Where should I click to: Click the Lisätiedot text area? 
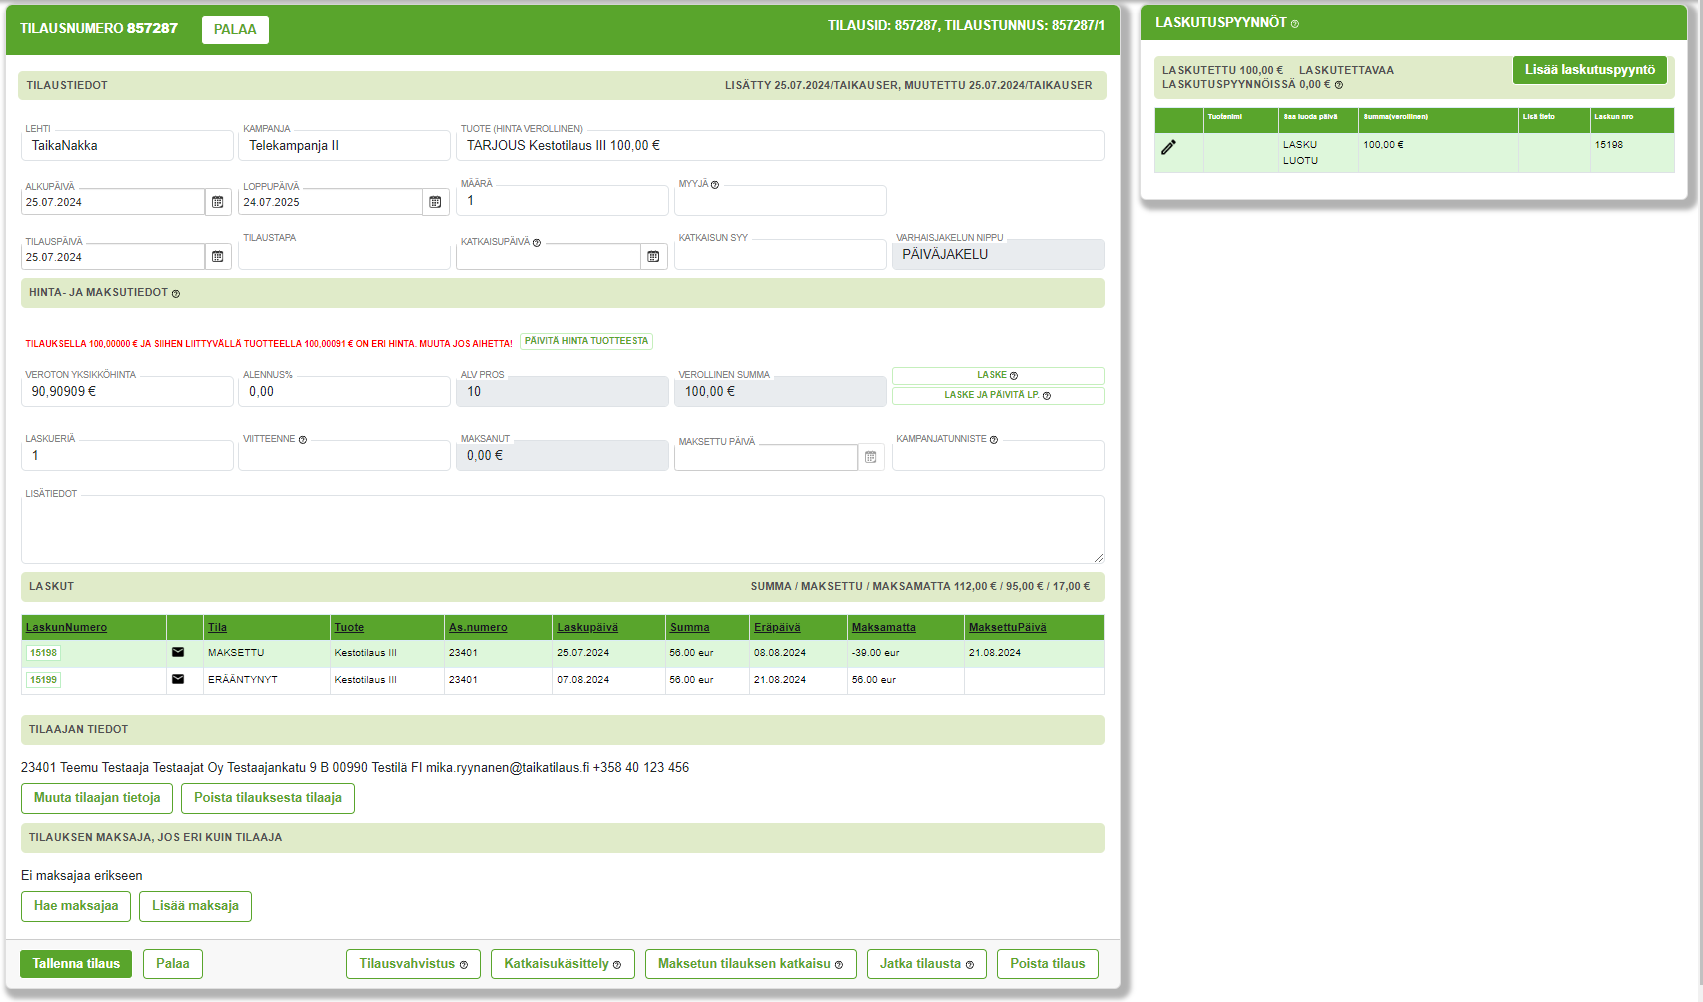(562, 529)
